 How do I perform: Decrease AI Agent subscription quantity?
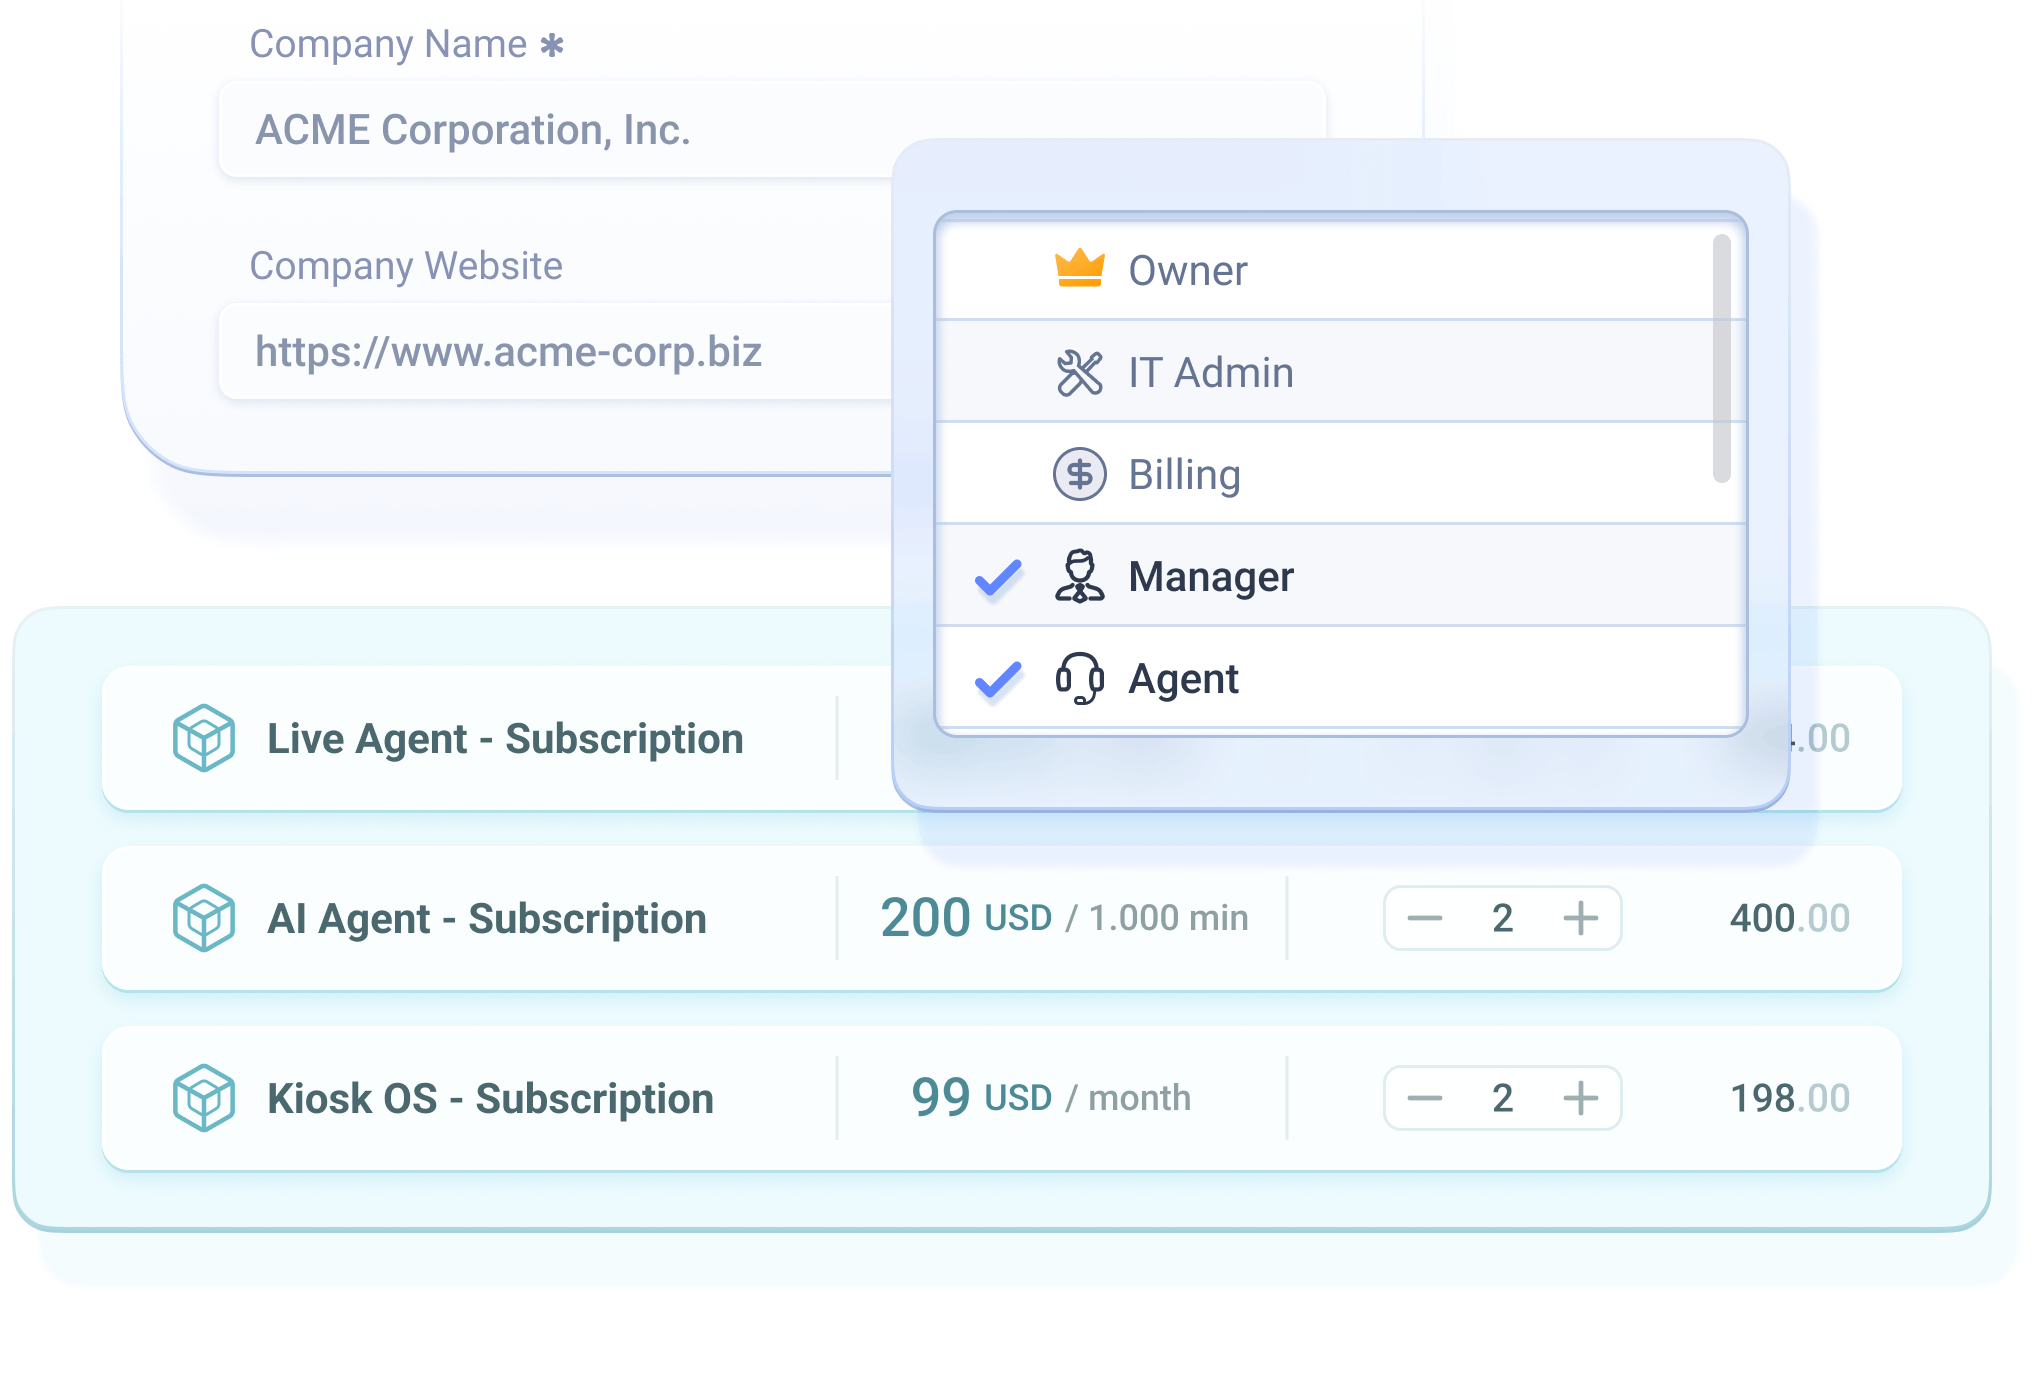pos(1424,918)
